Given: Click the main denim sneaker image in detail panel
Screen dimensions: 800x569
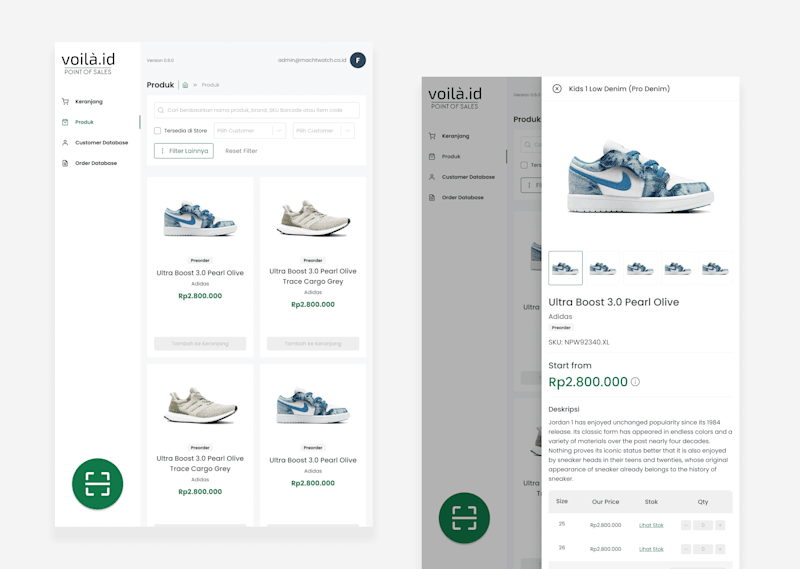Looking at the screenshot, I should [640, 176].
